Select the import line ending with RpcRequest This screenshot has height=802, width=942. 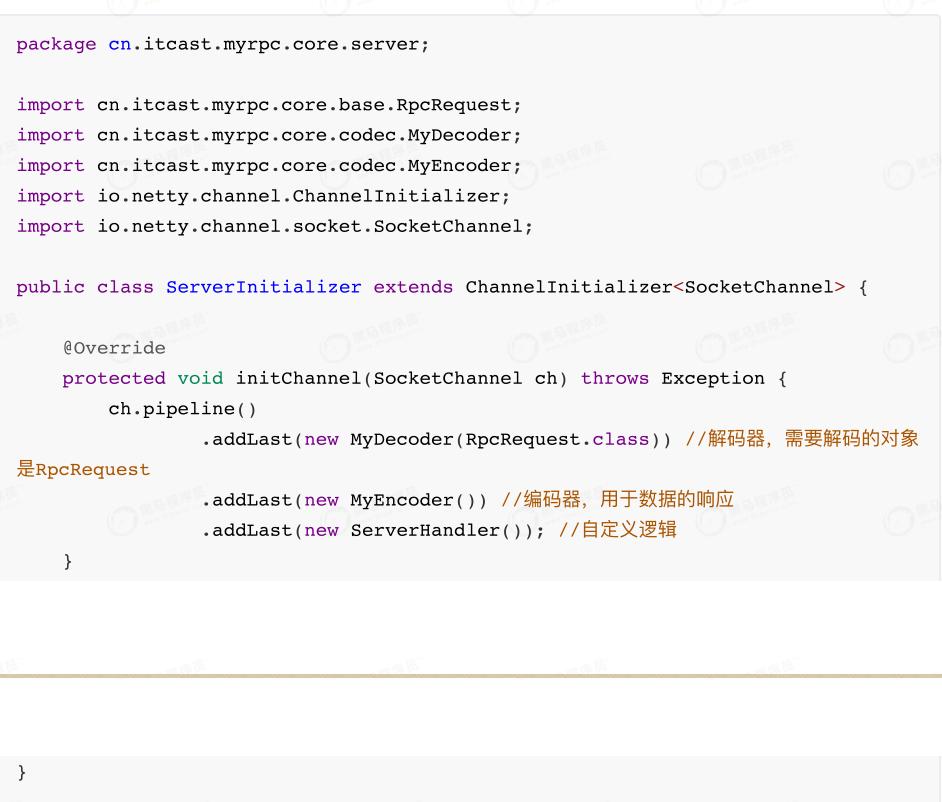click(269, 105)
